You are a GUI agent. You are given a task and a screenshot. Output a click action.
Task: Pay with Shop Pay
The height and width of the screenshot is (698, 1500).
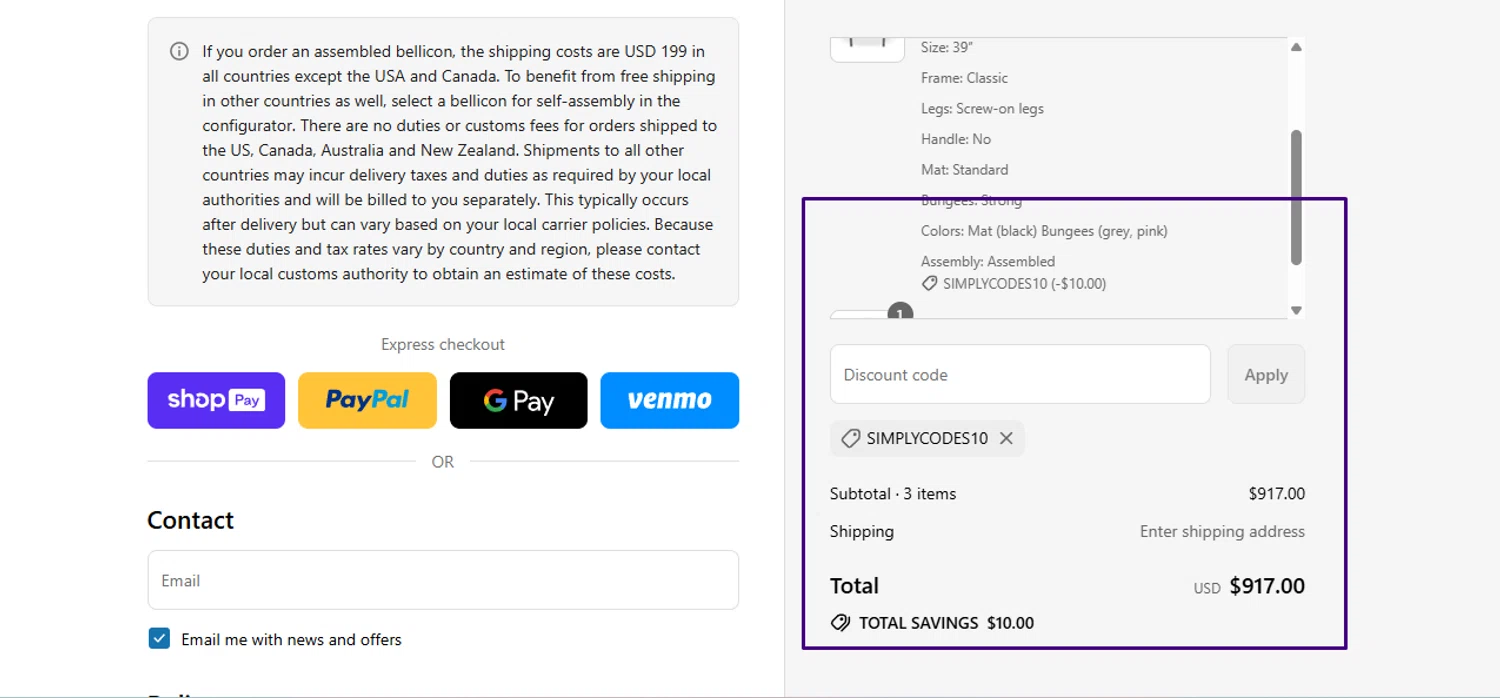coord(216,400)
